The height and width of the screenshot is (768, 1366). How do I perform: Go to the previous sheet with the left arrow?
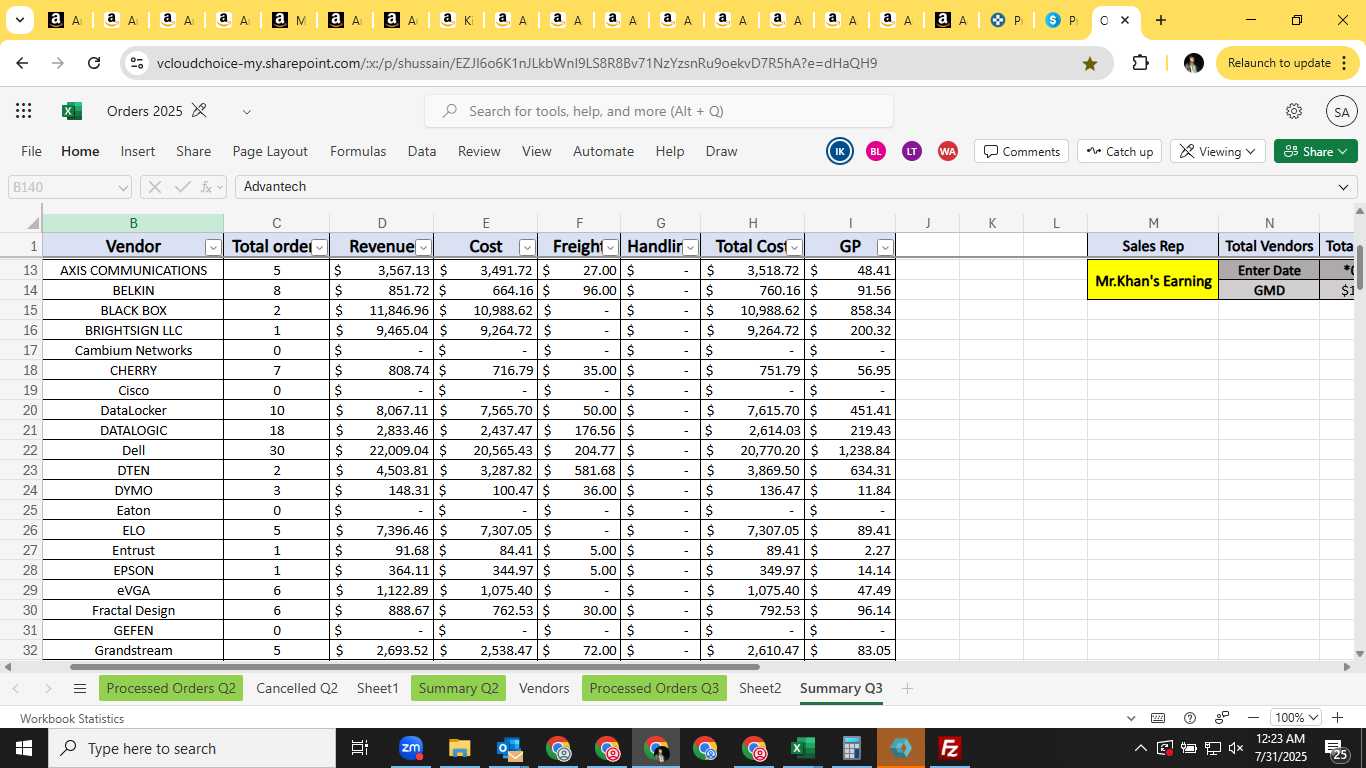pos(16,688)
